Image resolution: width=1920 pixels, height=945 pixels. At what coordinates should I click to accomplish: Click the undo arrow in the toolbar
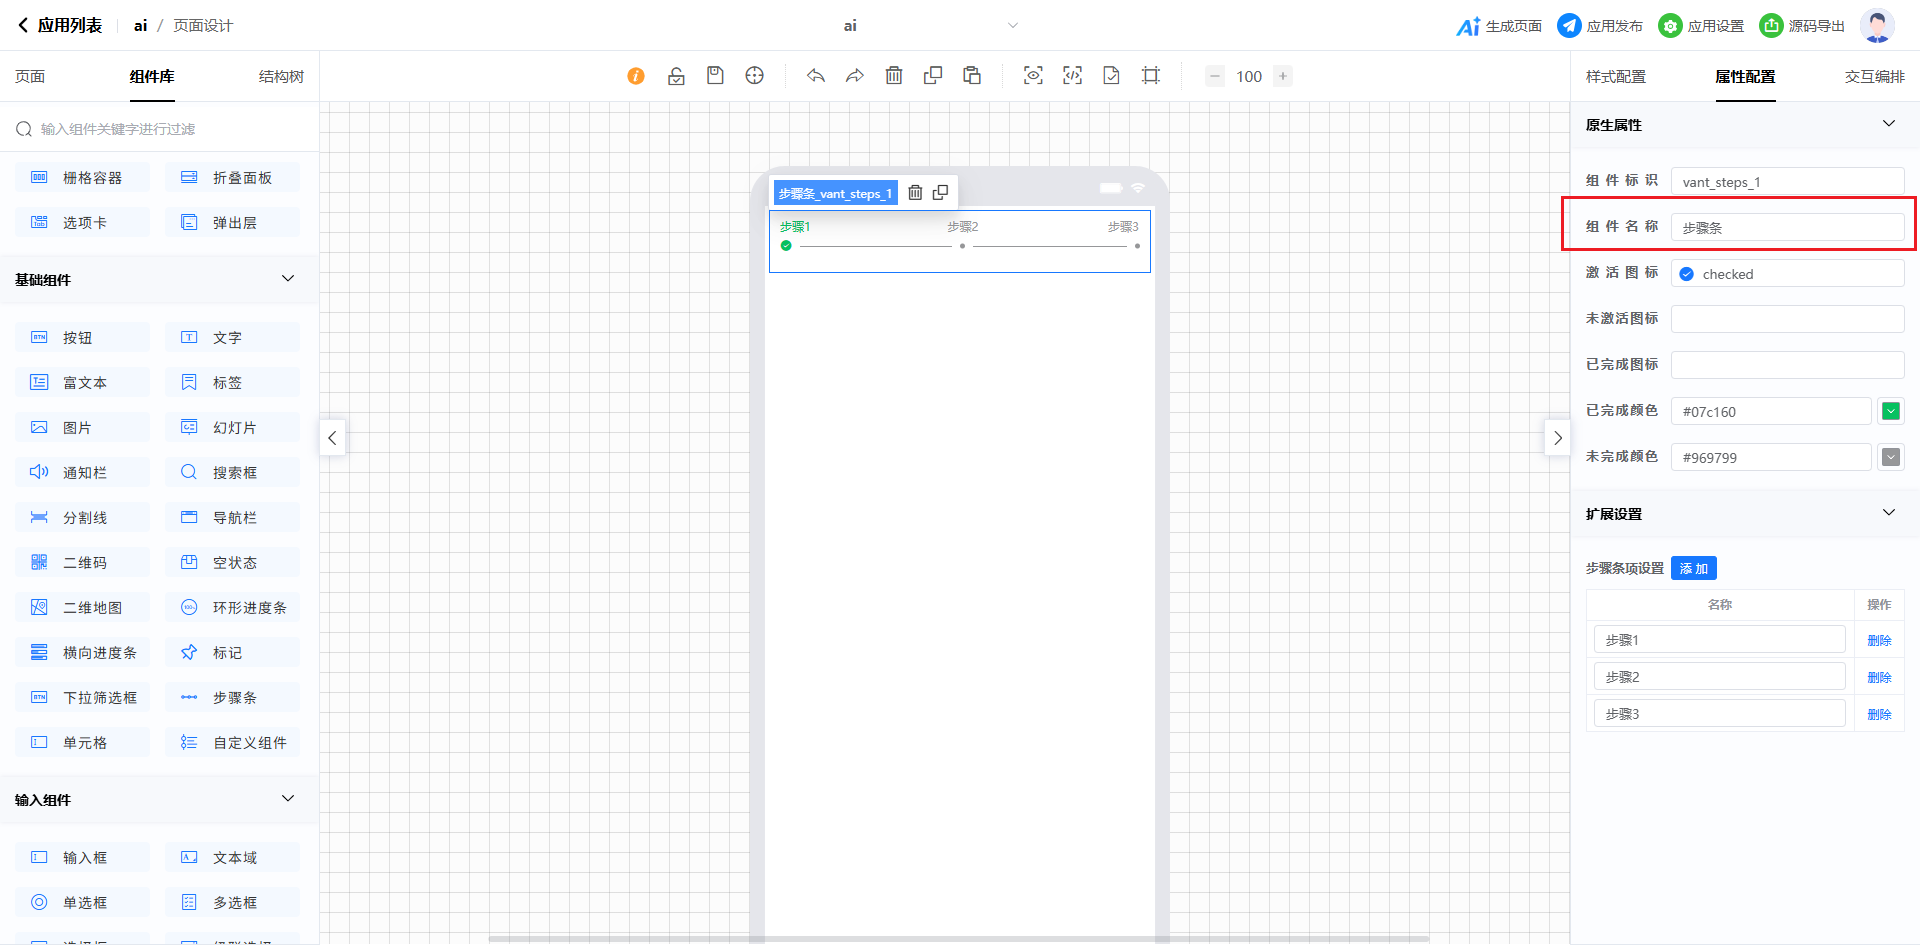816,76
